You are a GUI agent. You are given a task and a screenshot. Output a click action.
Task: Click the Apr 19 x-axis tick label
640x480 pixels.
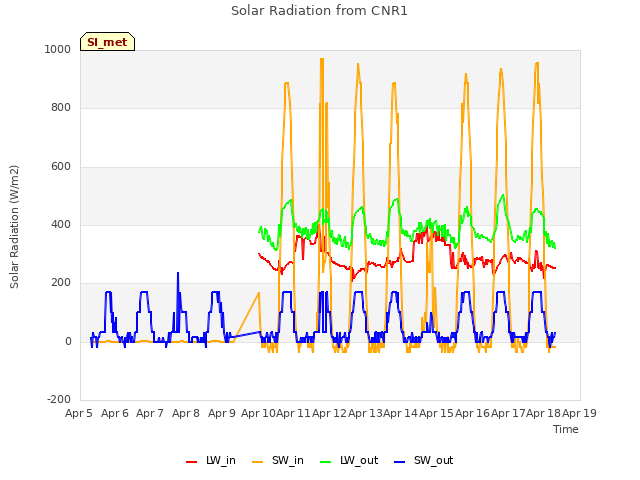(579, 413)
